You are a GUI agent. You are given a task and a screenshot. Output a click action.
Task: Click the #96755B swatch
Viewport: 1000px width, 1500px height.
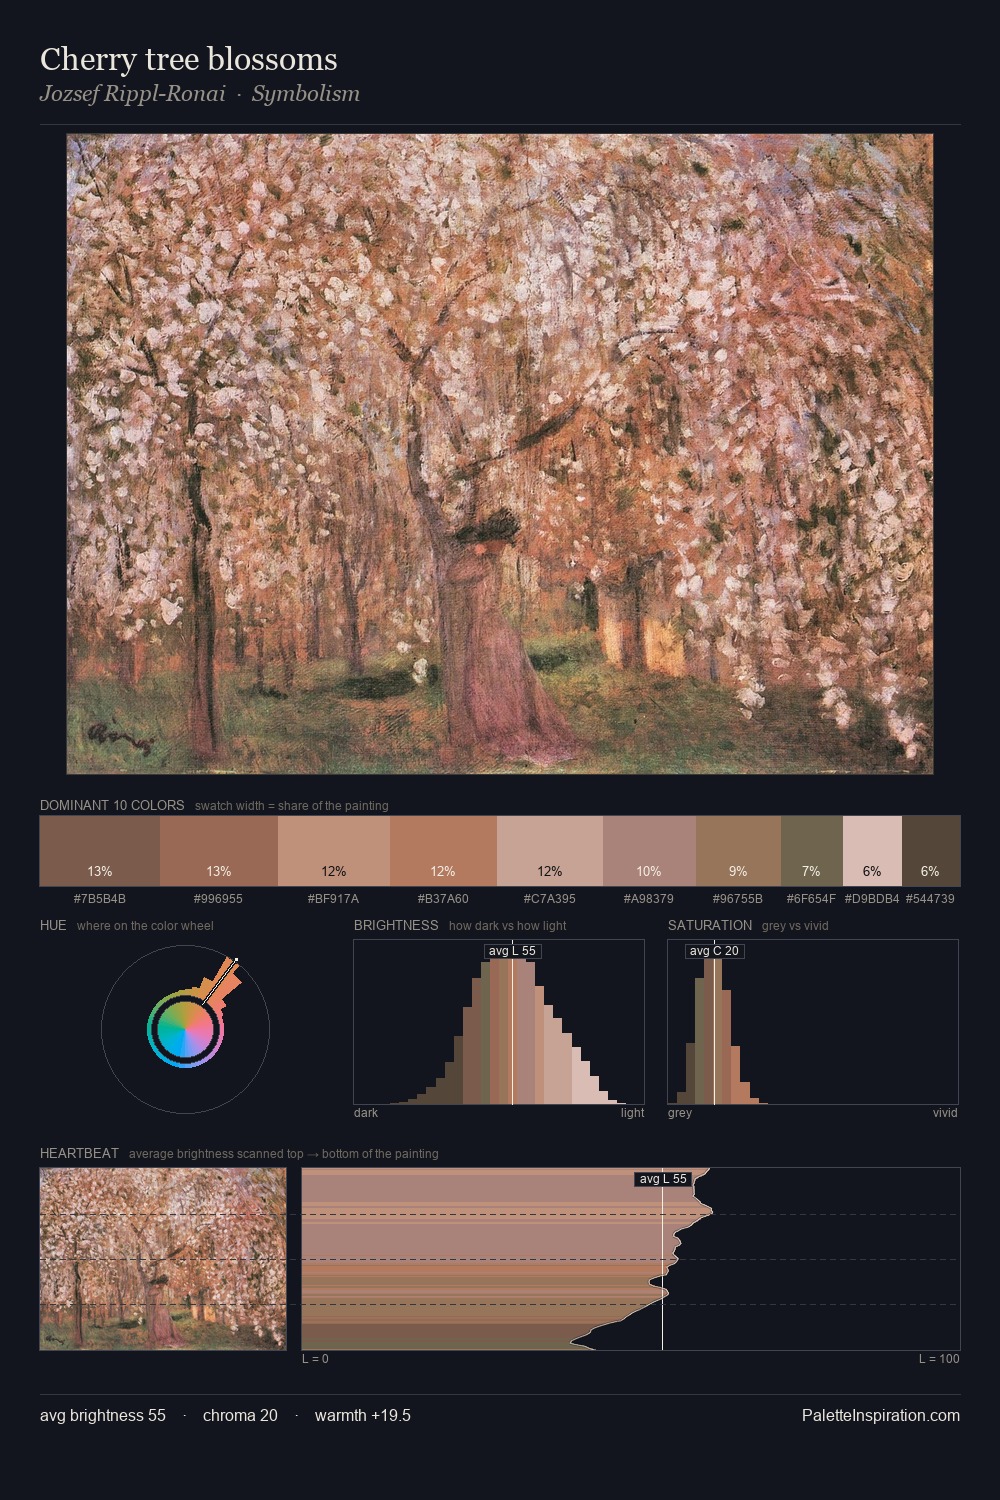tap(738, 851)
